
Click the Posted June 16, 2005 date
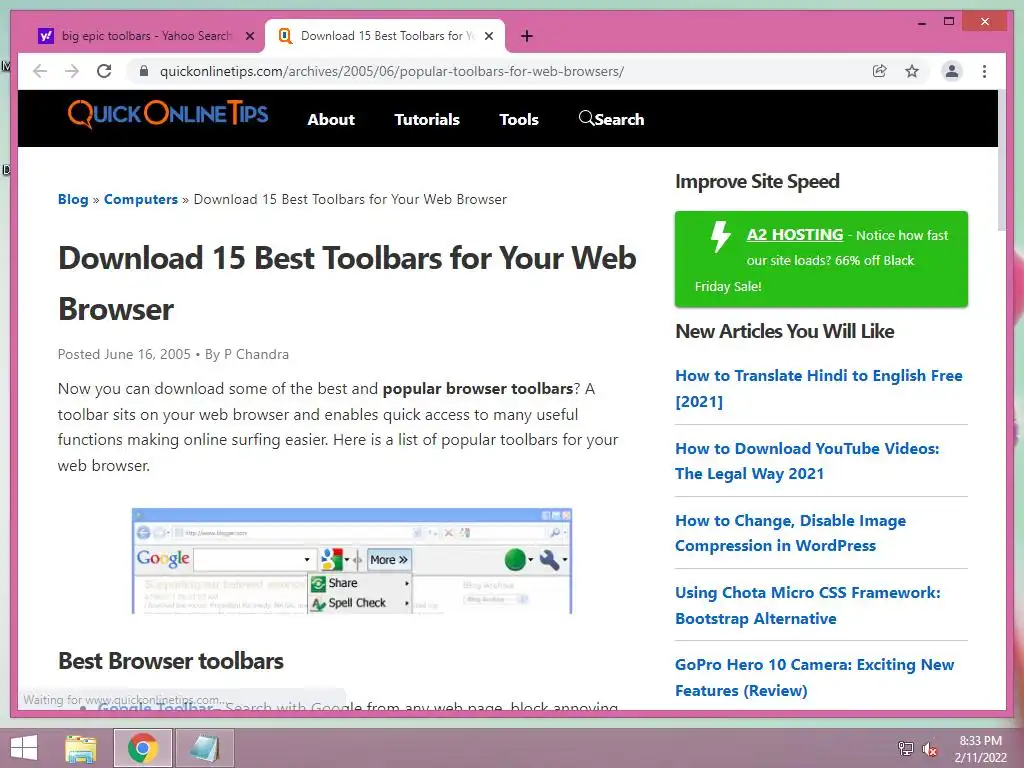tap(124, 354)
